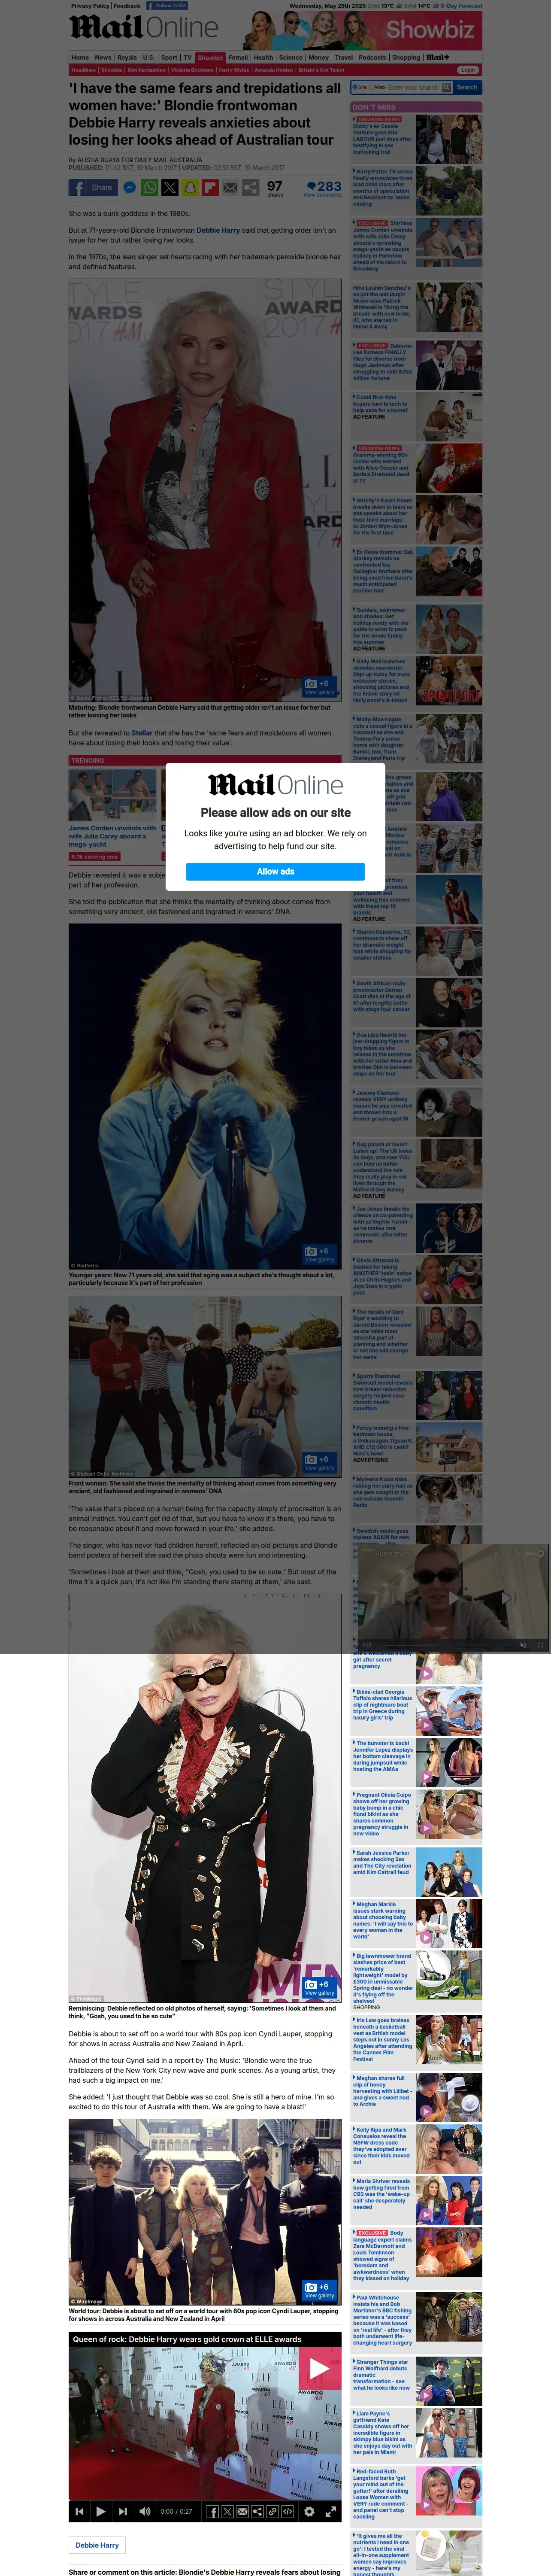Click the Allow ads button
The height and width of the screenshot is (2576, 551).
pos(275,871)
